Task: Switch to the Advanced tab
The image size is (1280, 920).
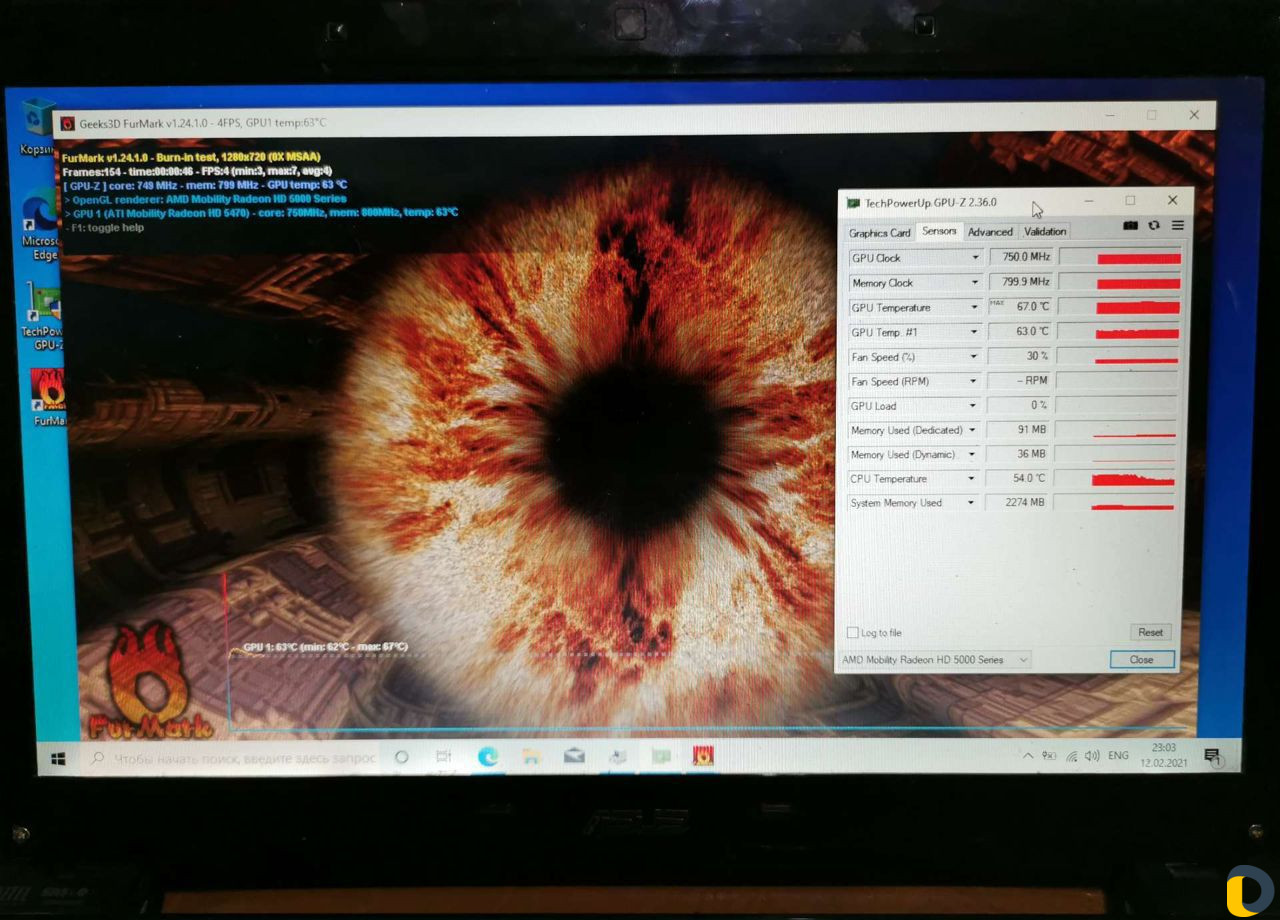Action: coord(990,232)
